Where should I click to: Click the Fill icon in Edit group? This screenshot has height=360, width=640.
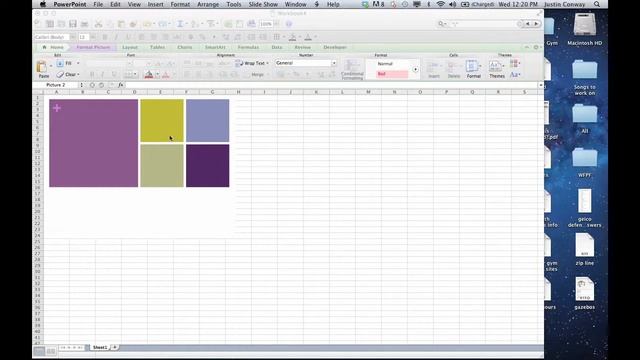[60, 63]
